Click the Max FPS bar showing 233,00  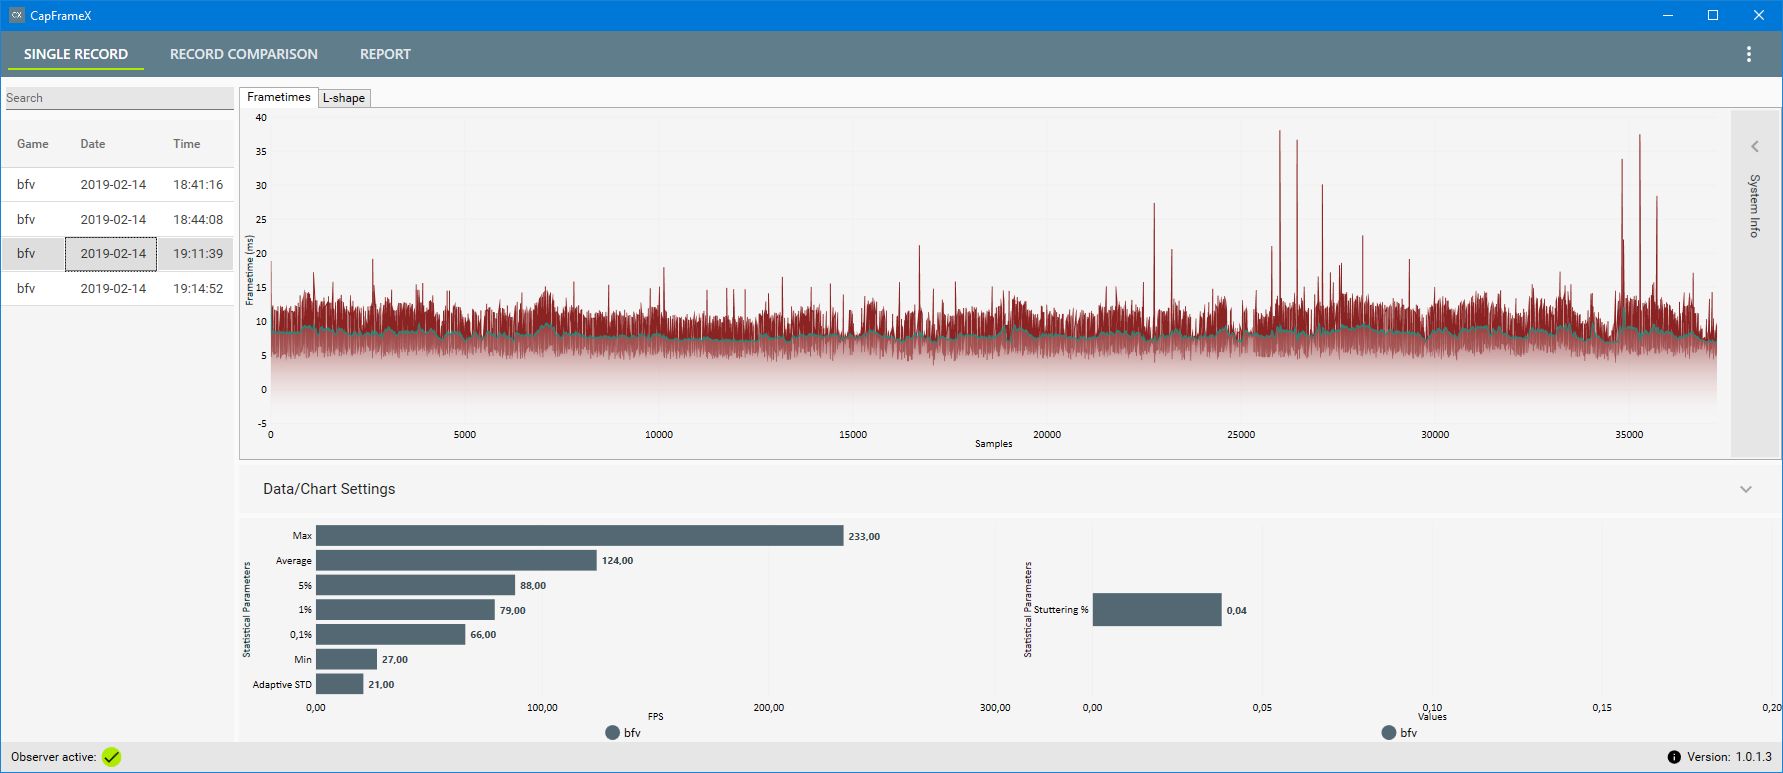coord(579,536)
